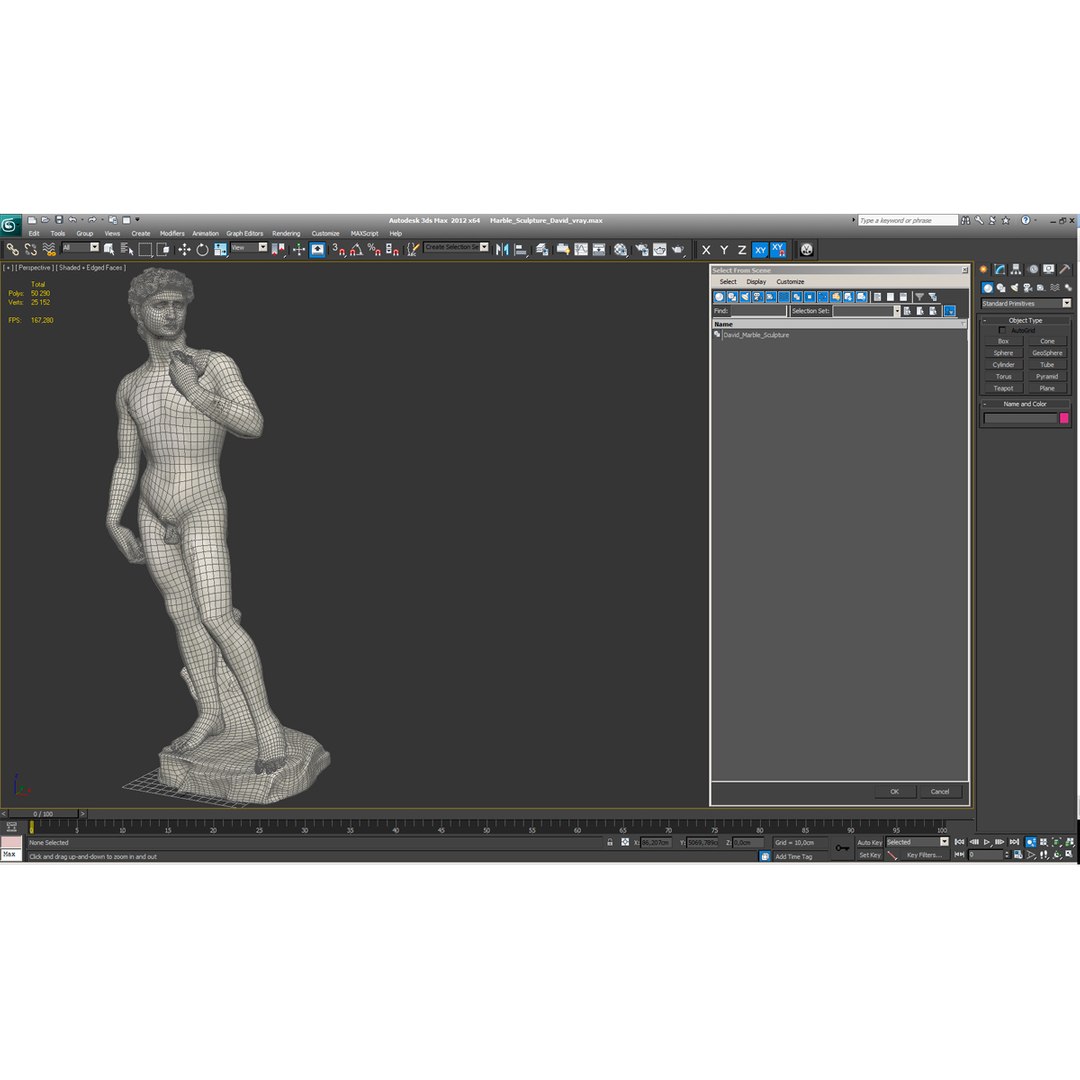This screenshot has width=1080, height=1080.
Task: Click the Align tool icon
Action: (x=521, y=249)
